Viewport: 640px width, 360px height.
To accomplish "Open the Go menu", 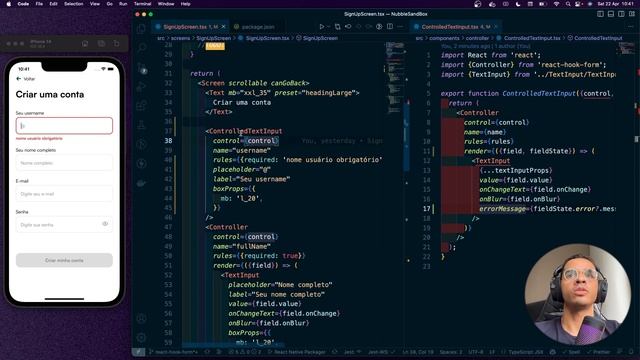I will (x=109, y=4).
